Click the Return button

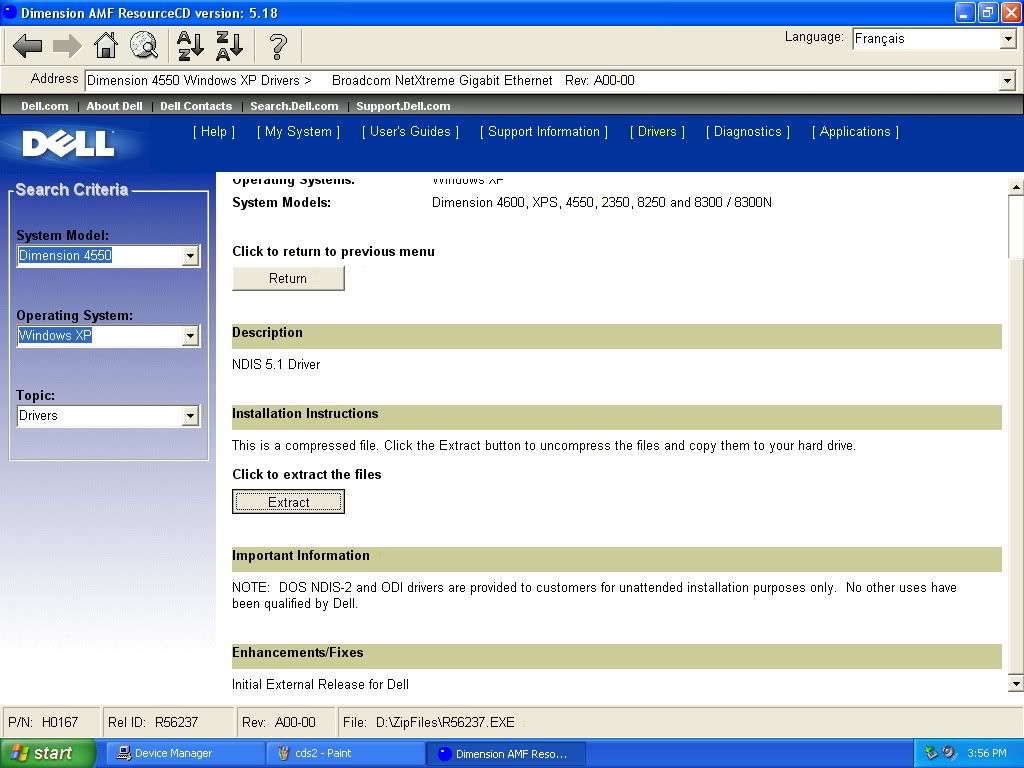[x=288, y=278]
